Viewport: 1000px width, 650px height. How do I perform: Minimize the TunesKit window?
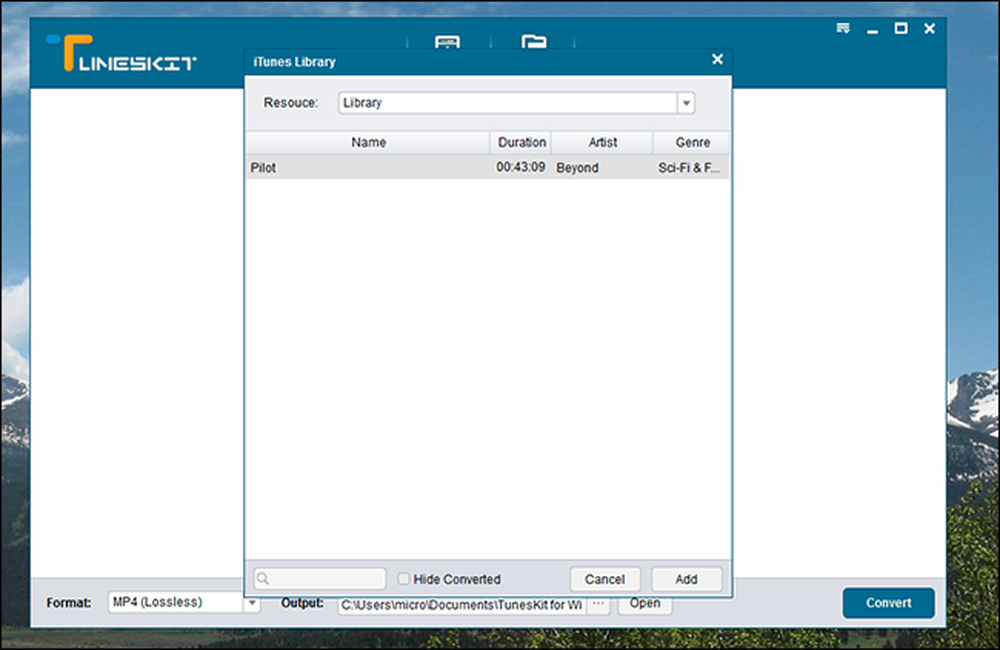click(x=872, y=30)
